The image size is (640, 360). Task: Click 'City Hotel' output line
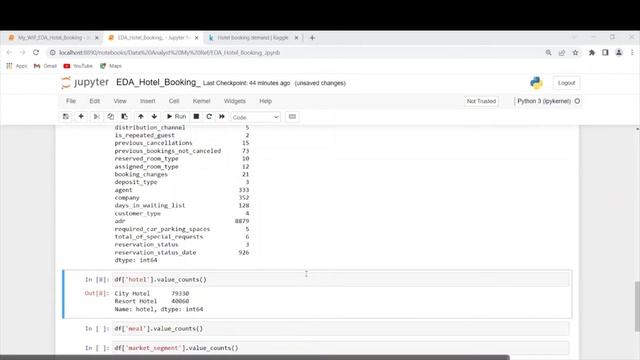pyautogui.click(x=152, y=293)
